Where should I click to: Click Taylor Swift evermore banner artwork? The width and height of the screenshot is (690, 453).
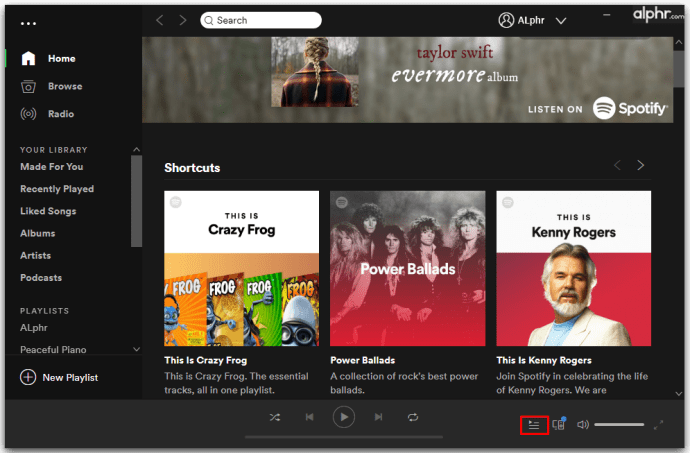click(315, 72)
